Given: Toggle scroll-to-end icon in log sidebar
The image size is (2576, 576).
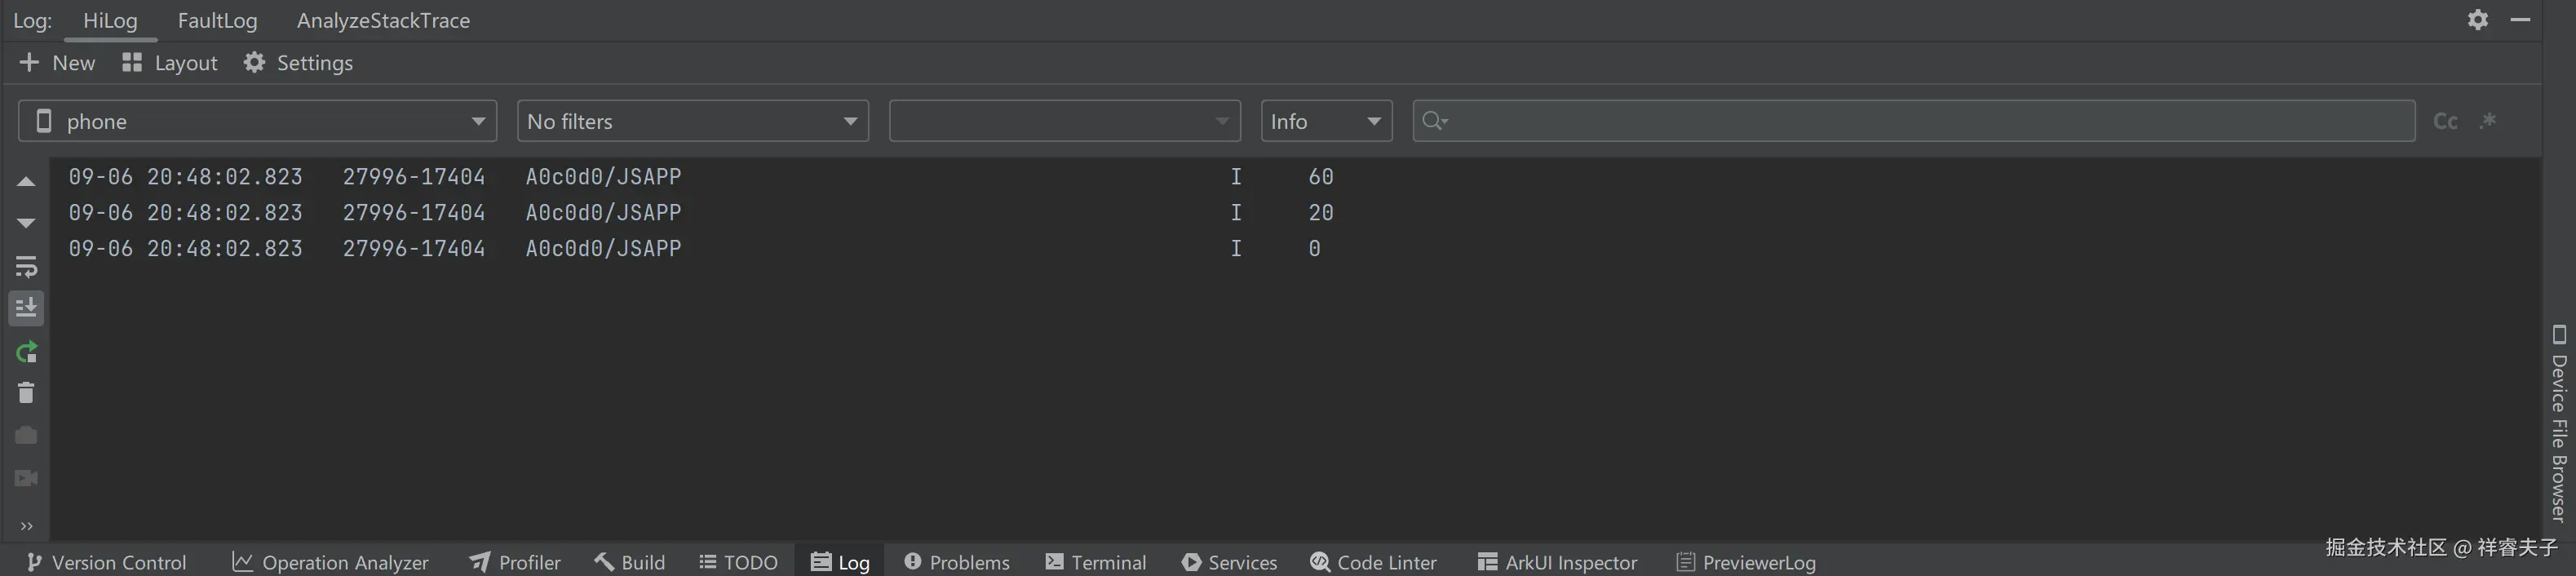Looking at the screenshot, I should pos(26,308).
